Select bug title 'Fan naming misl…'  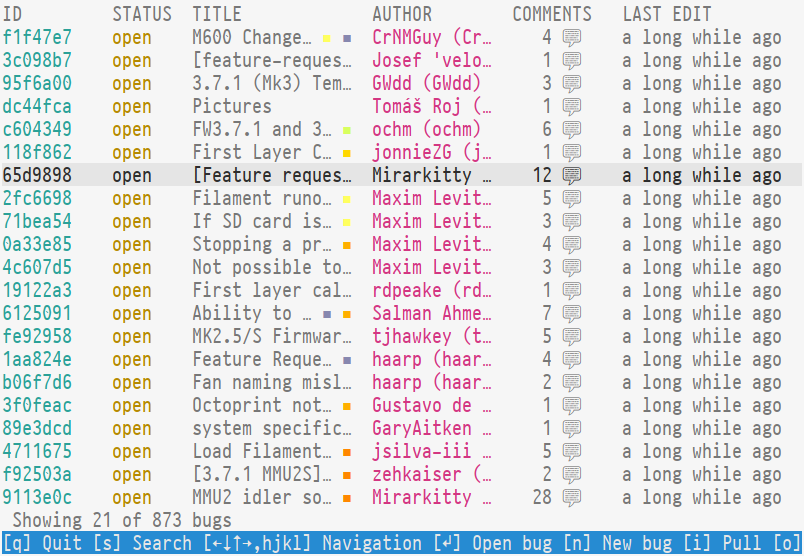coord(272,383)
